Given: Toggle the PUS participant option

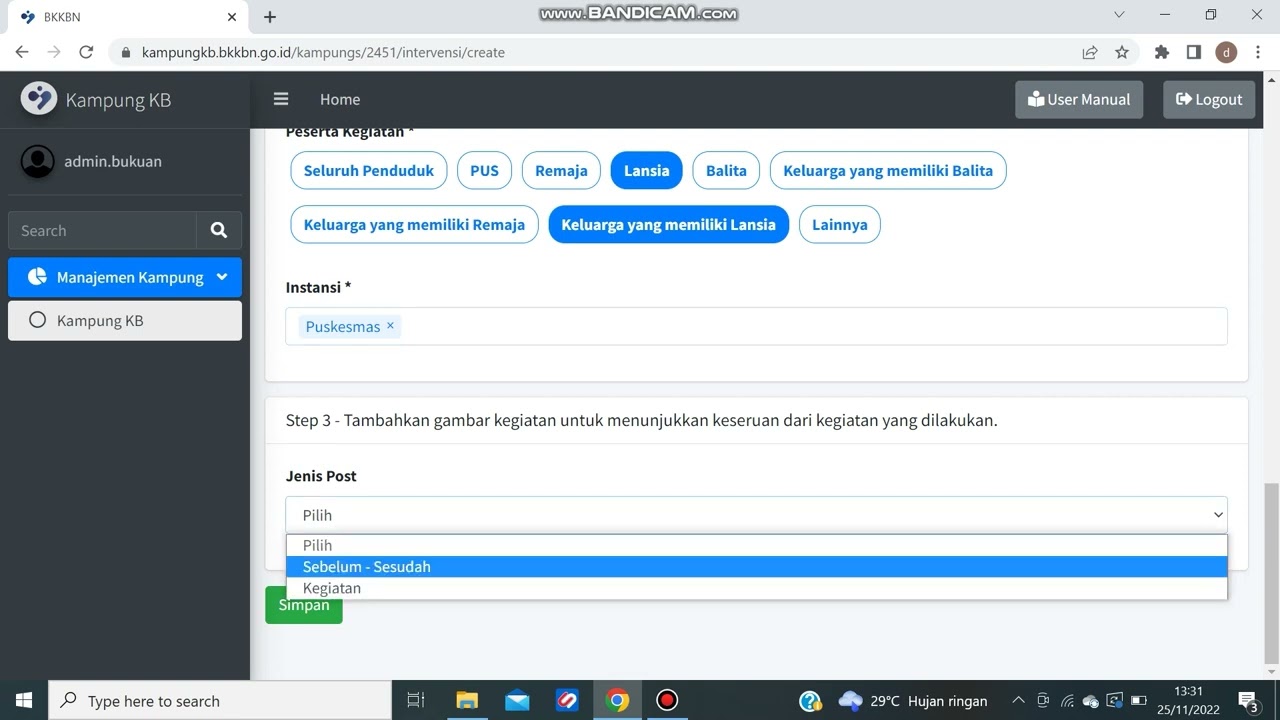Looking at the screenshot, I should point(484,170).
